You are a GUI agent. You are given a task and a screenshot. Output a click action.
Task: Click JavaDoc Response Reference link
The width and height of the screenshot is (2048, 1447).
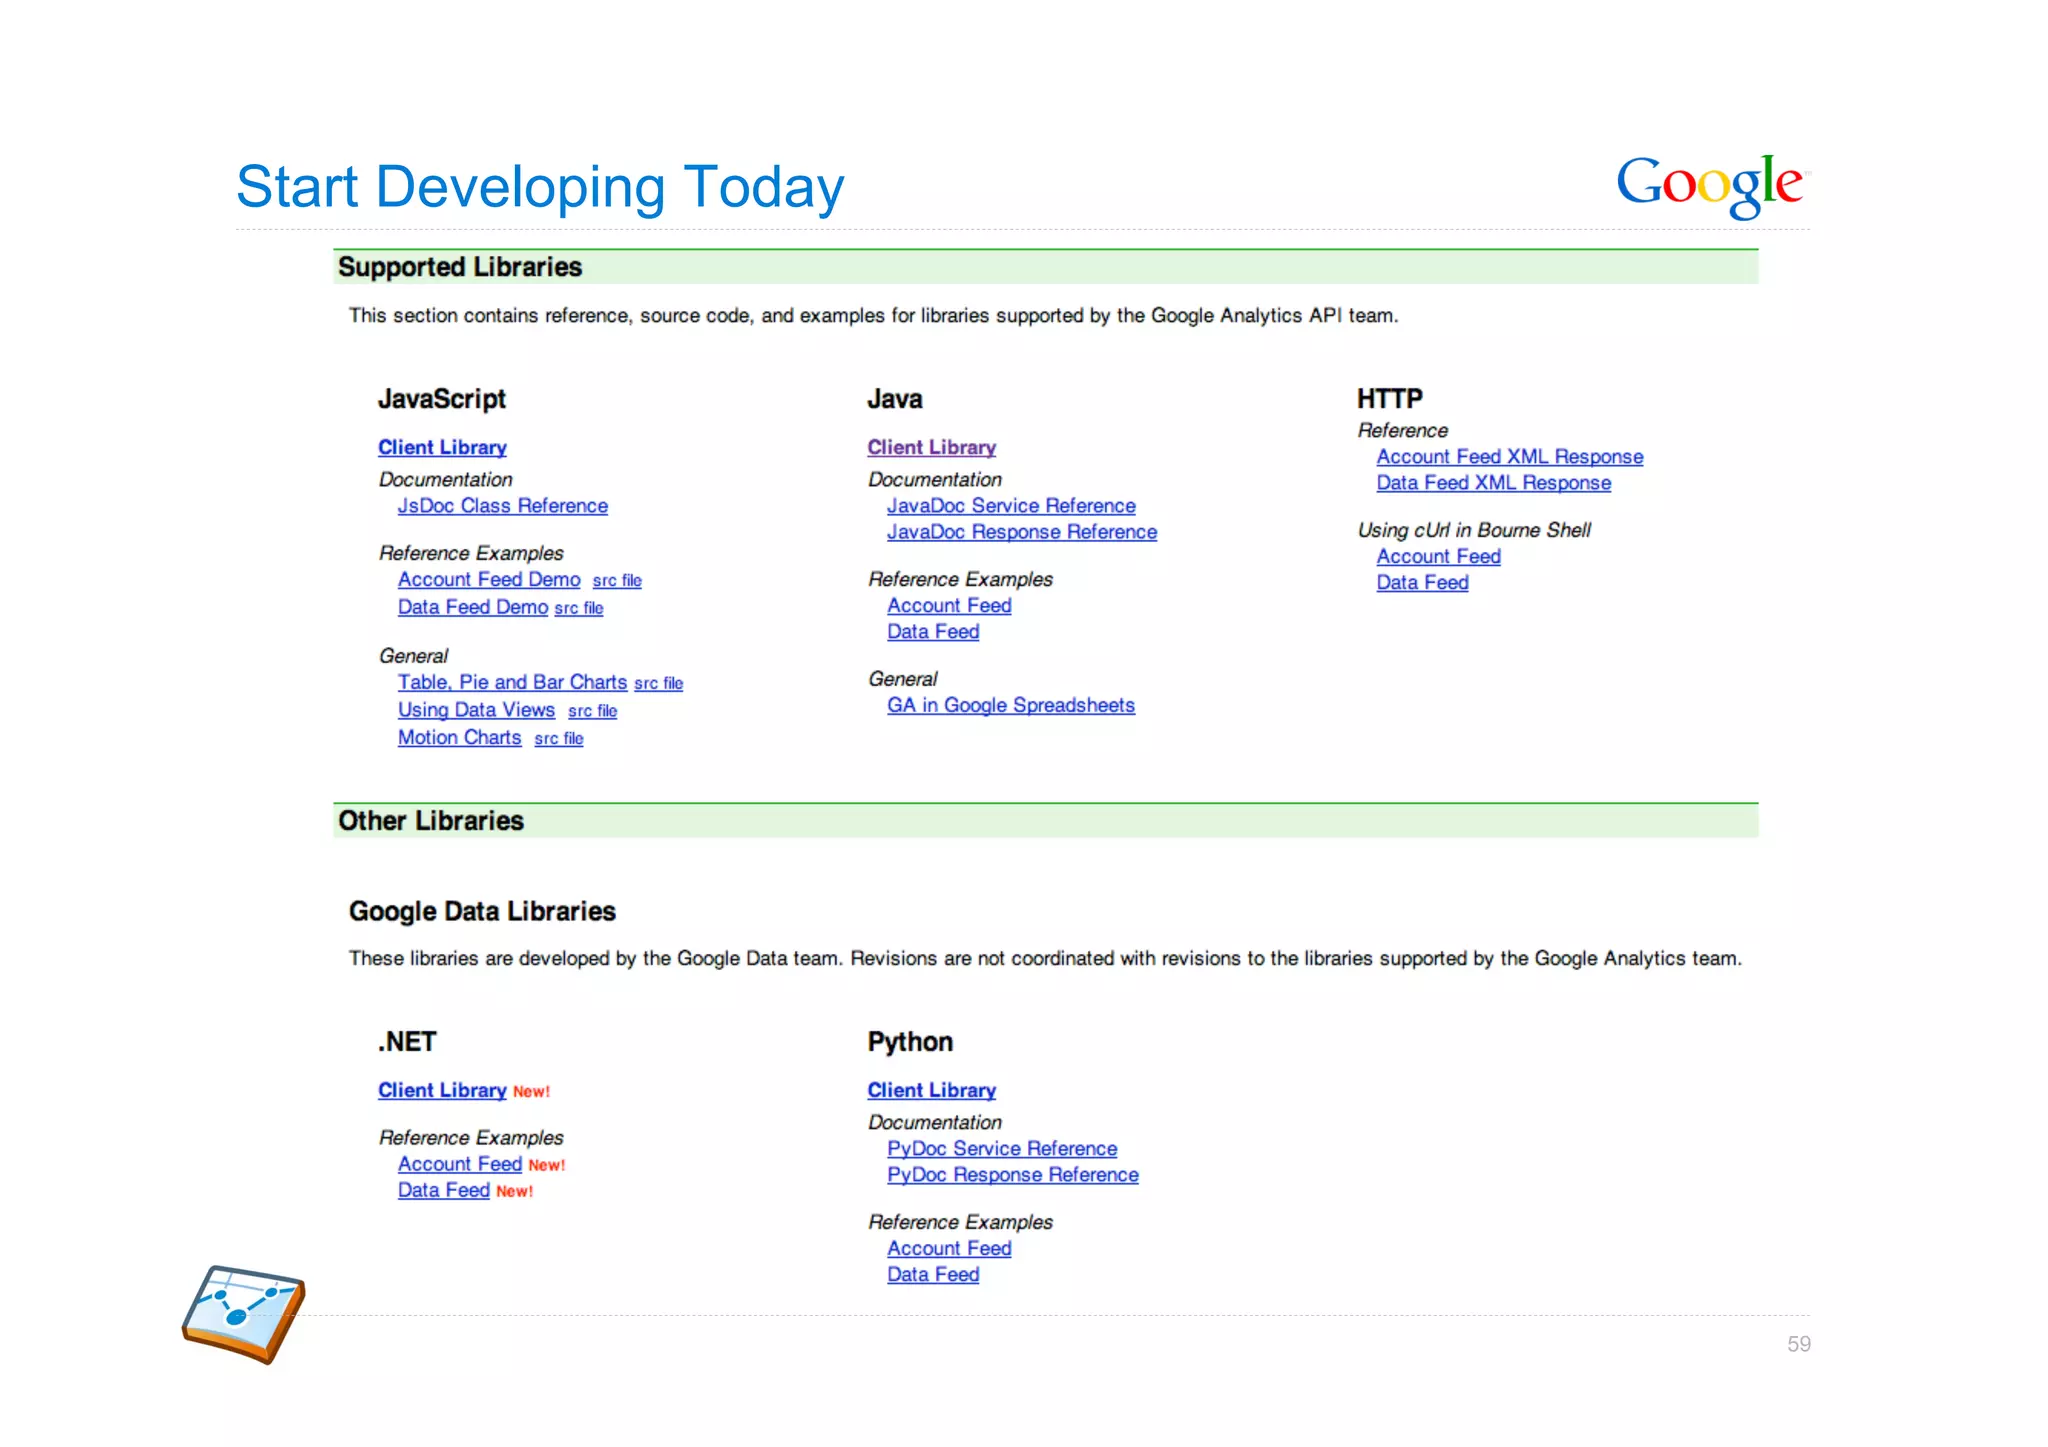tap(1021, 532)
